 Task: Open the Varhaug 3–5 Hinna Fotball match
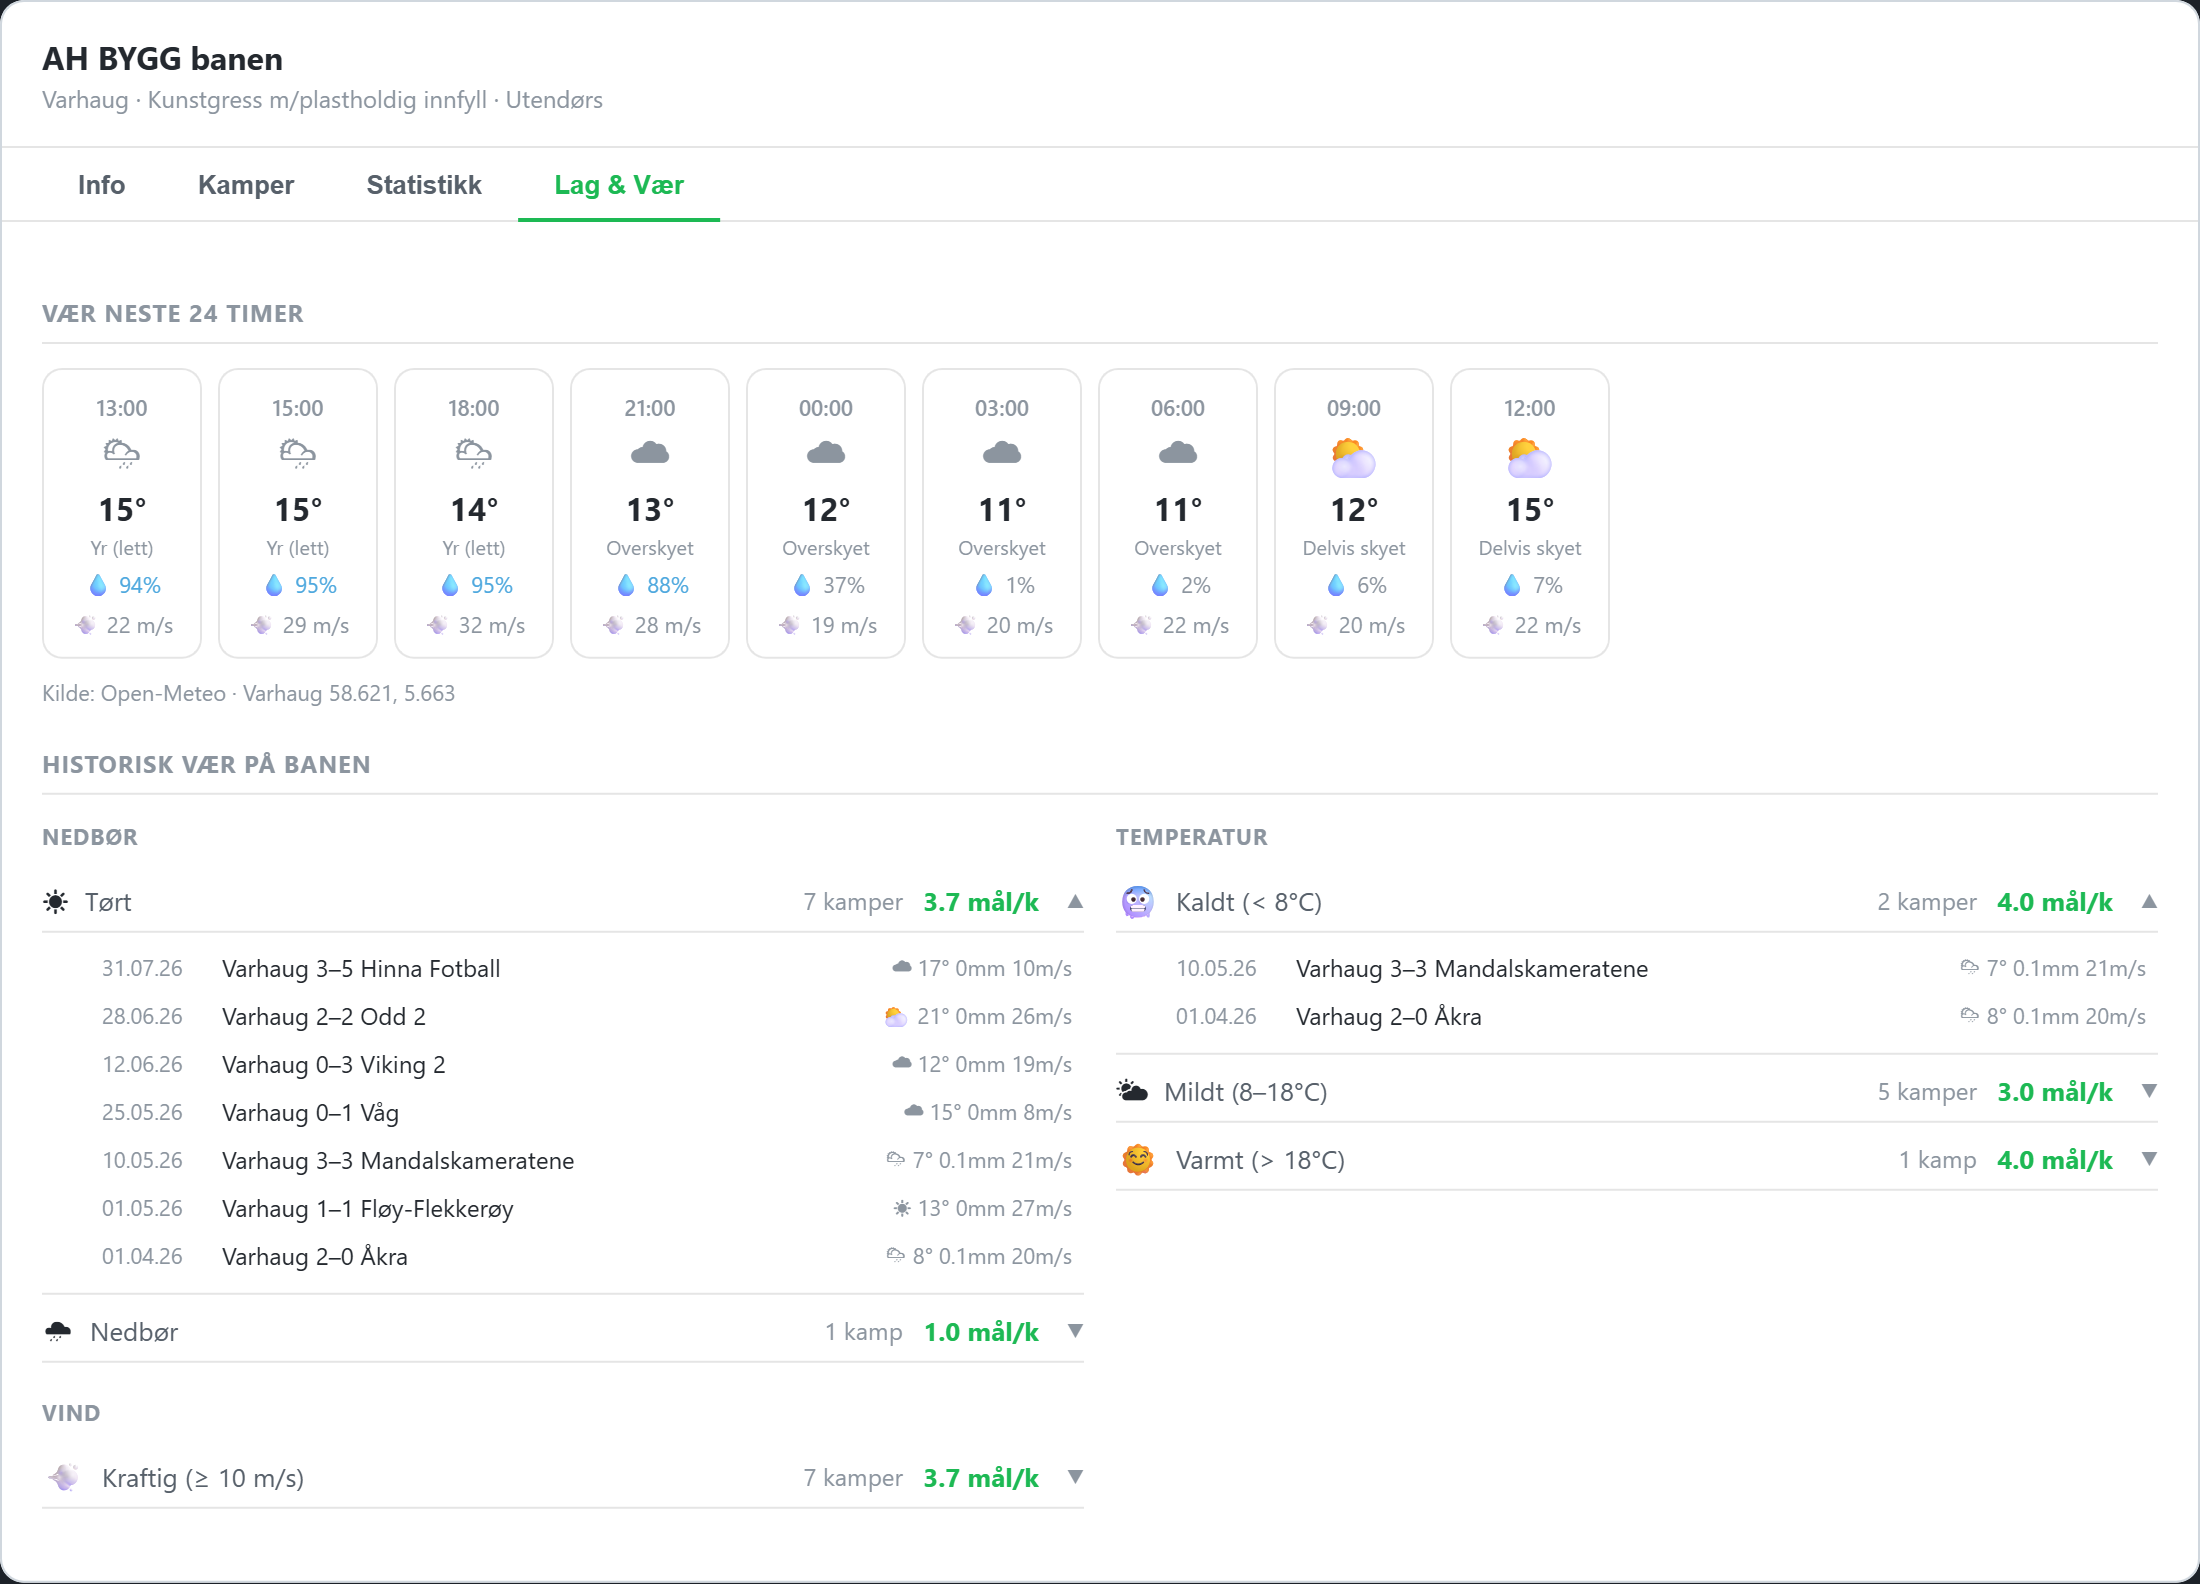[x=361, y=969]
